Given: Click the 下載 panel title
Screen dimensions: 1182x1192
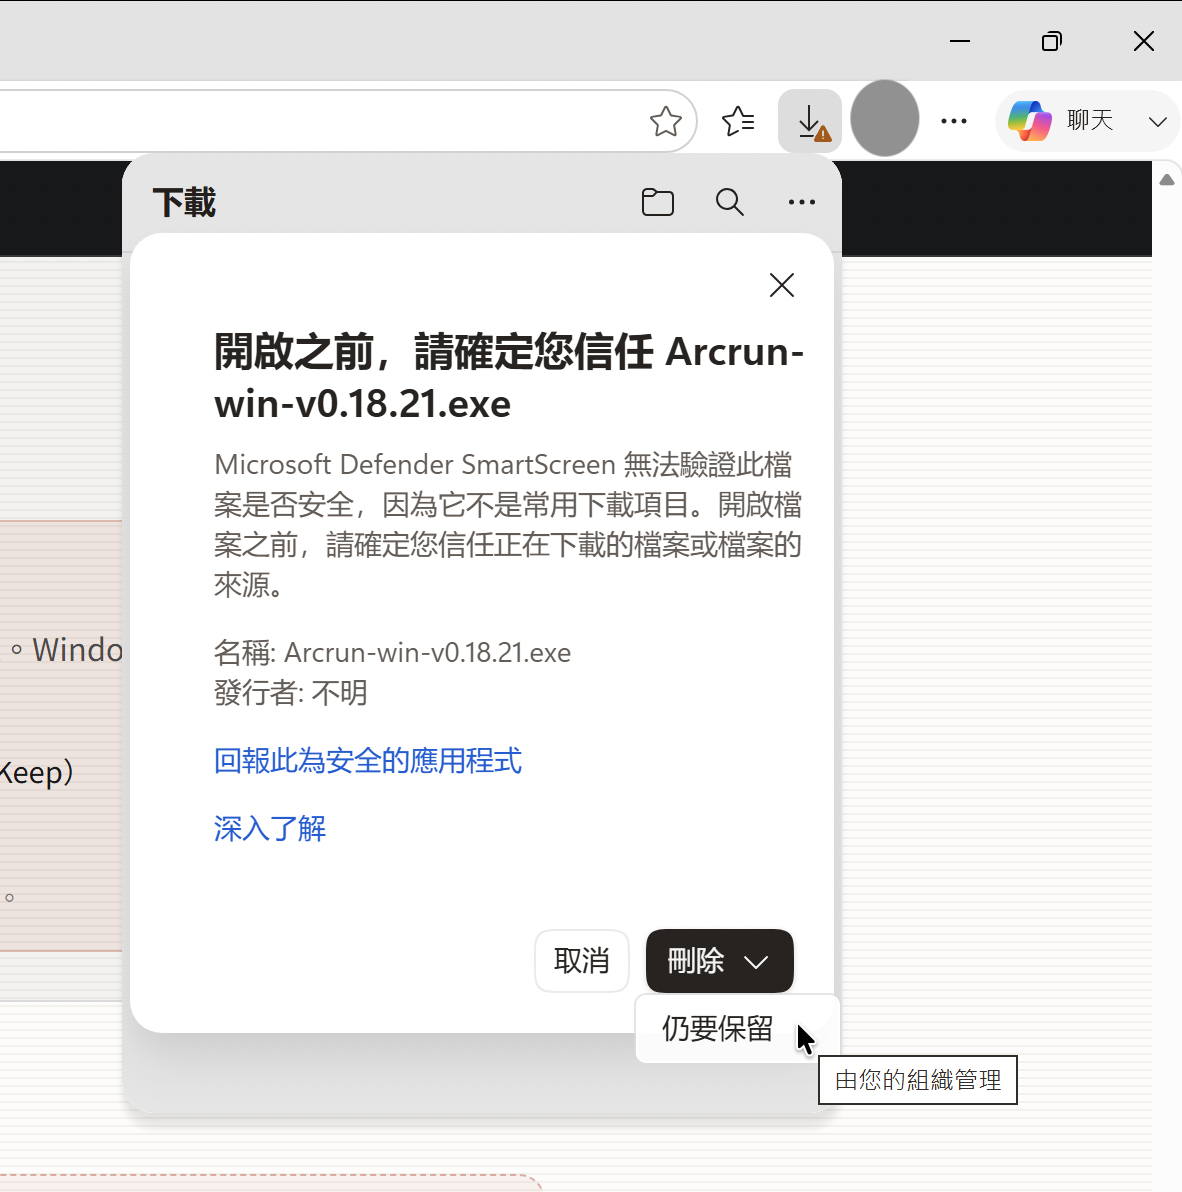Looking at the screenshot, I should click(x=184, y=202).
